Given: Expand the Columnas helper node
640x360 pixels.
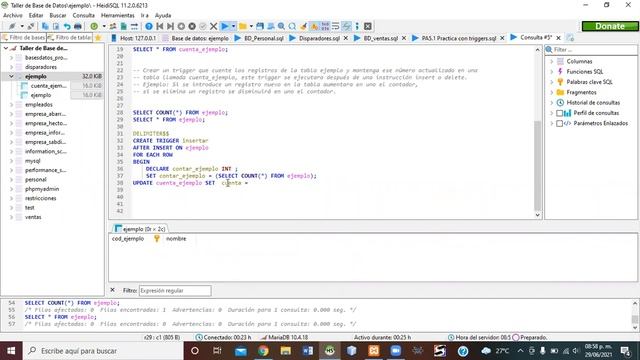Looking at the screenshot, I should pyautogui.click(x=551, y=61).
